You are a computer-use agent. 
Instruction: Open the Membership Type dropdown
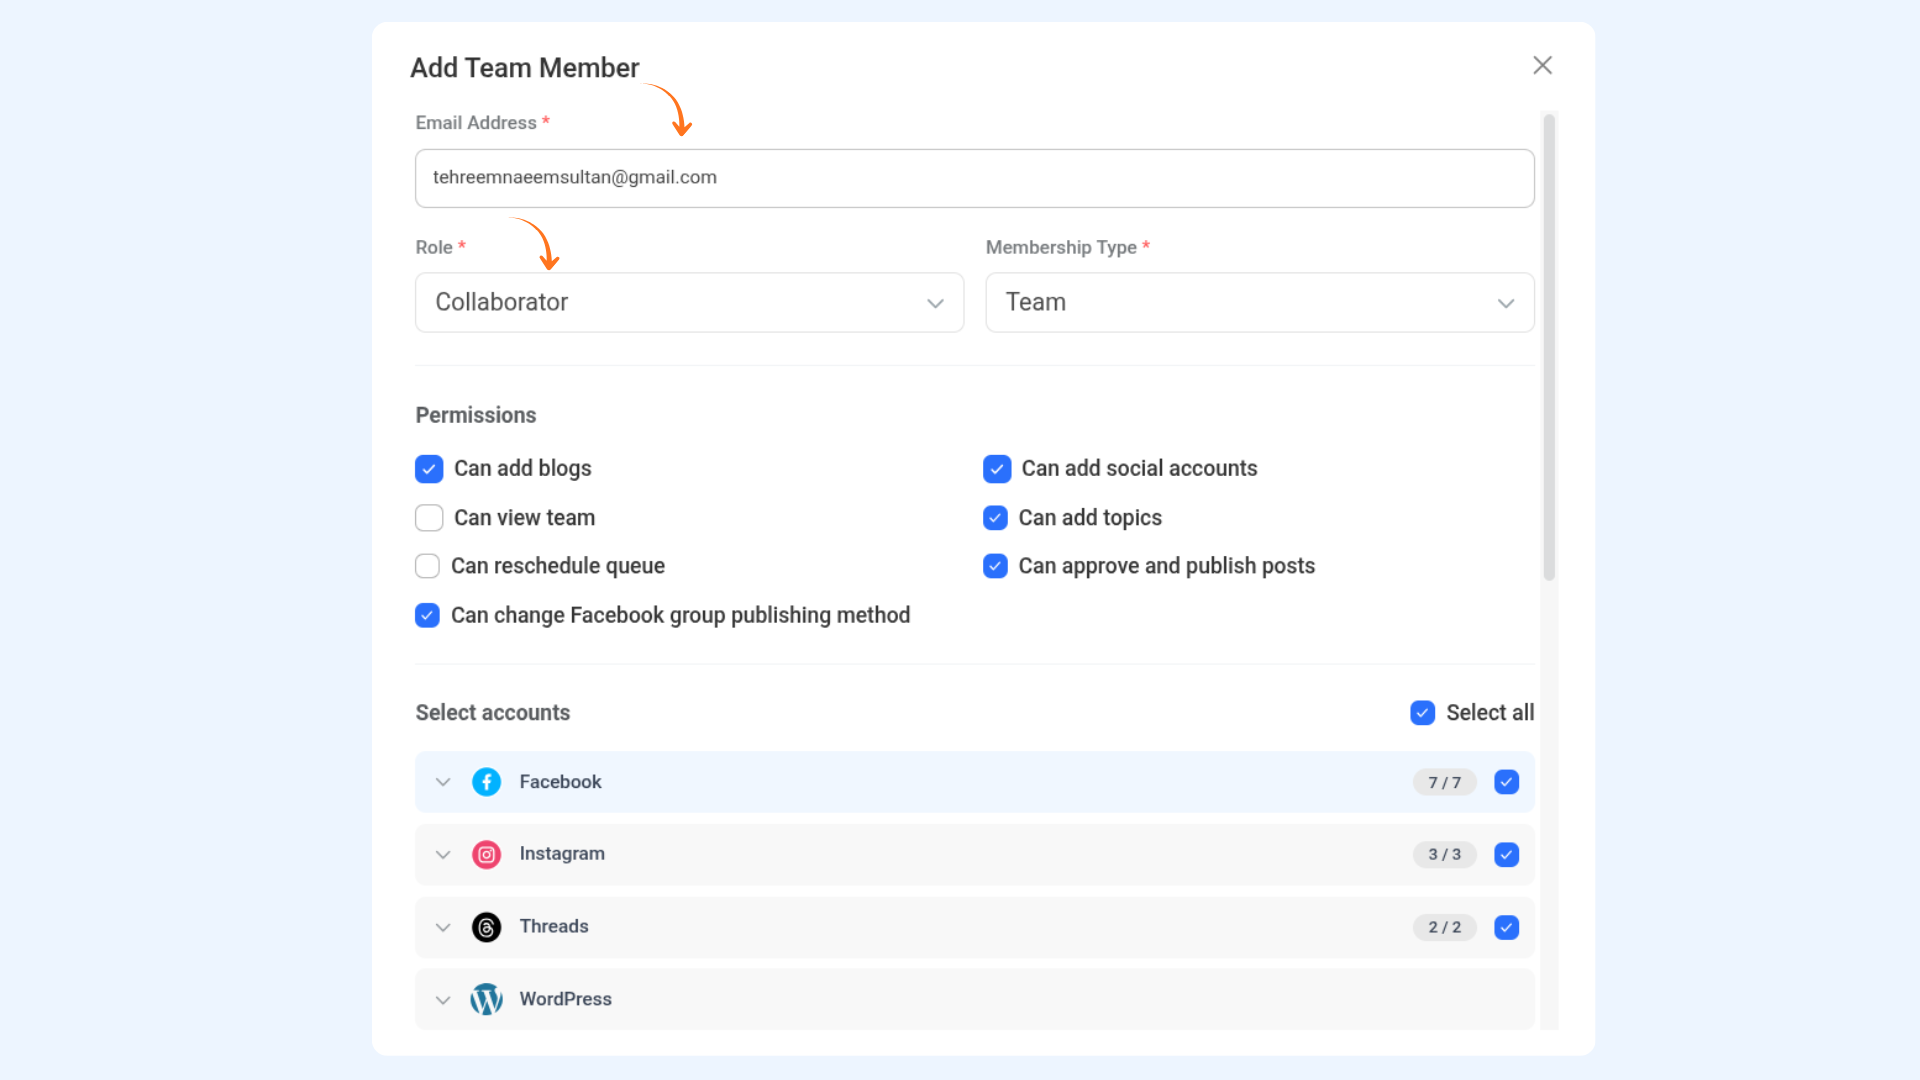click(1259, 302)
